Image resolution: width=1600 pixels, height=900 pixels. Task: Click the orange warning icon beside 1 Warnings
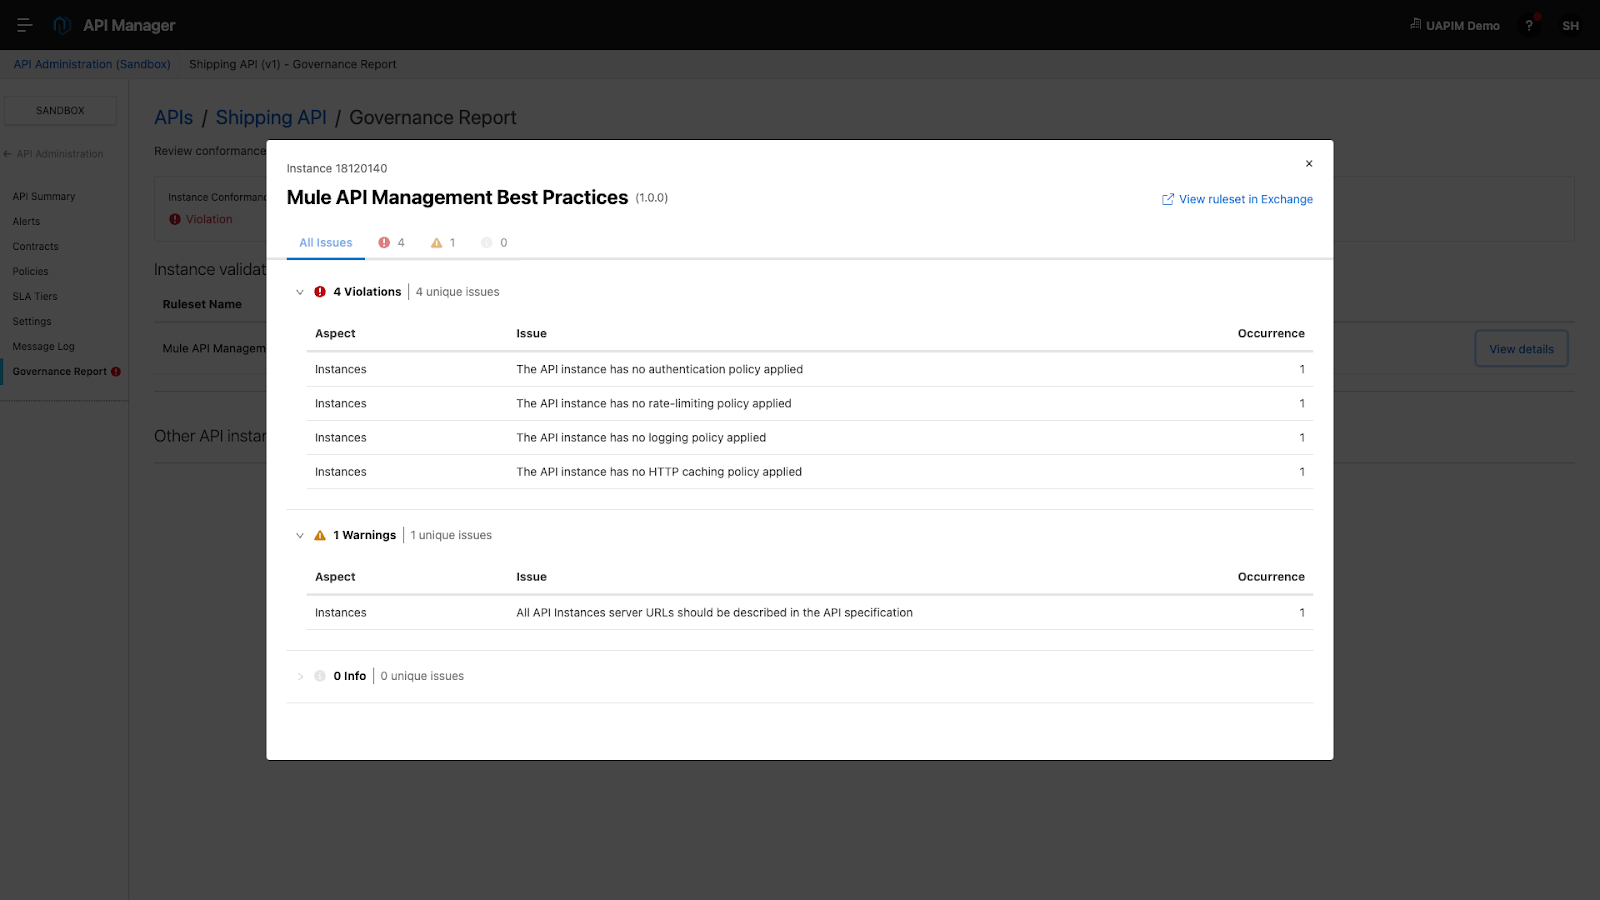coord(320,536)
